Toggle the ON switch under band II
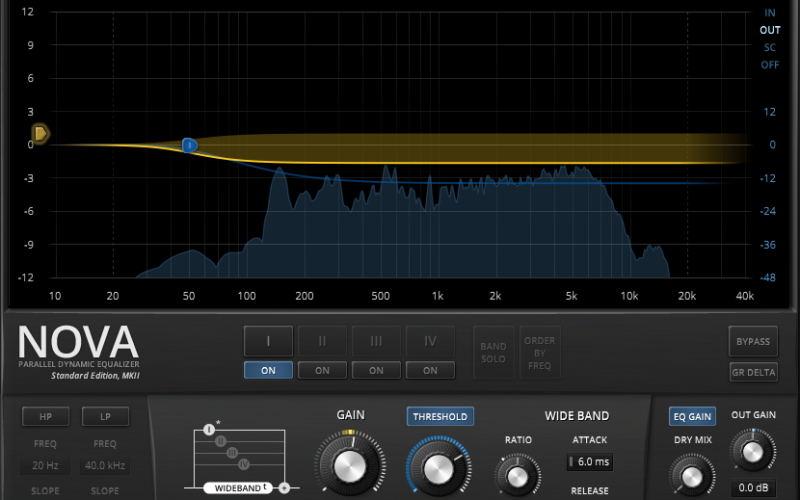This screenshot has width=800, height=500. click(x=322, y=370)
